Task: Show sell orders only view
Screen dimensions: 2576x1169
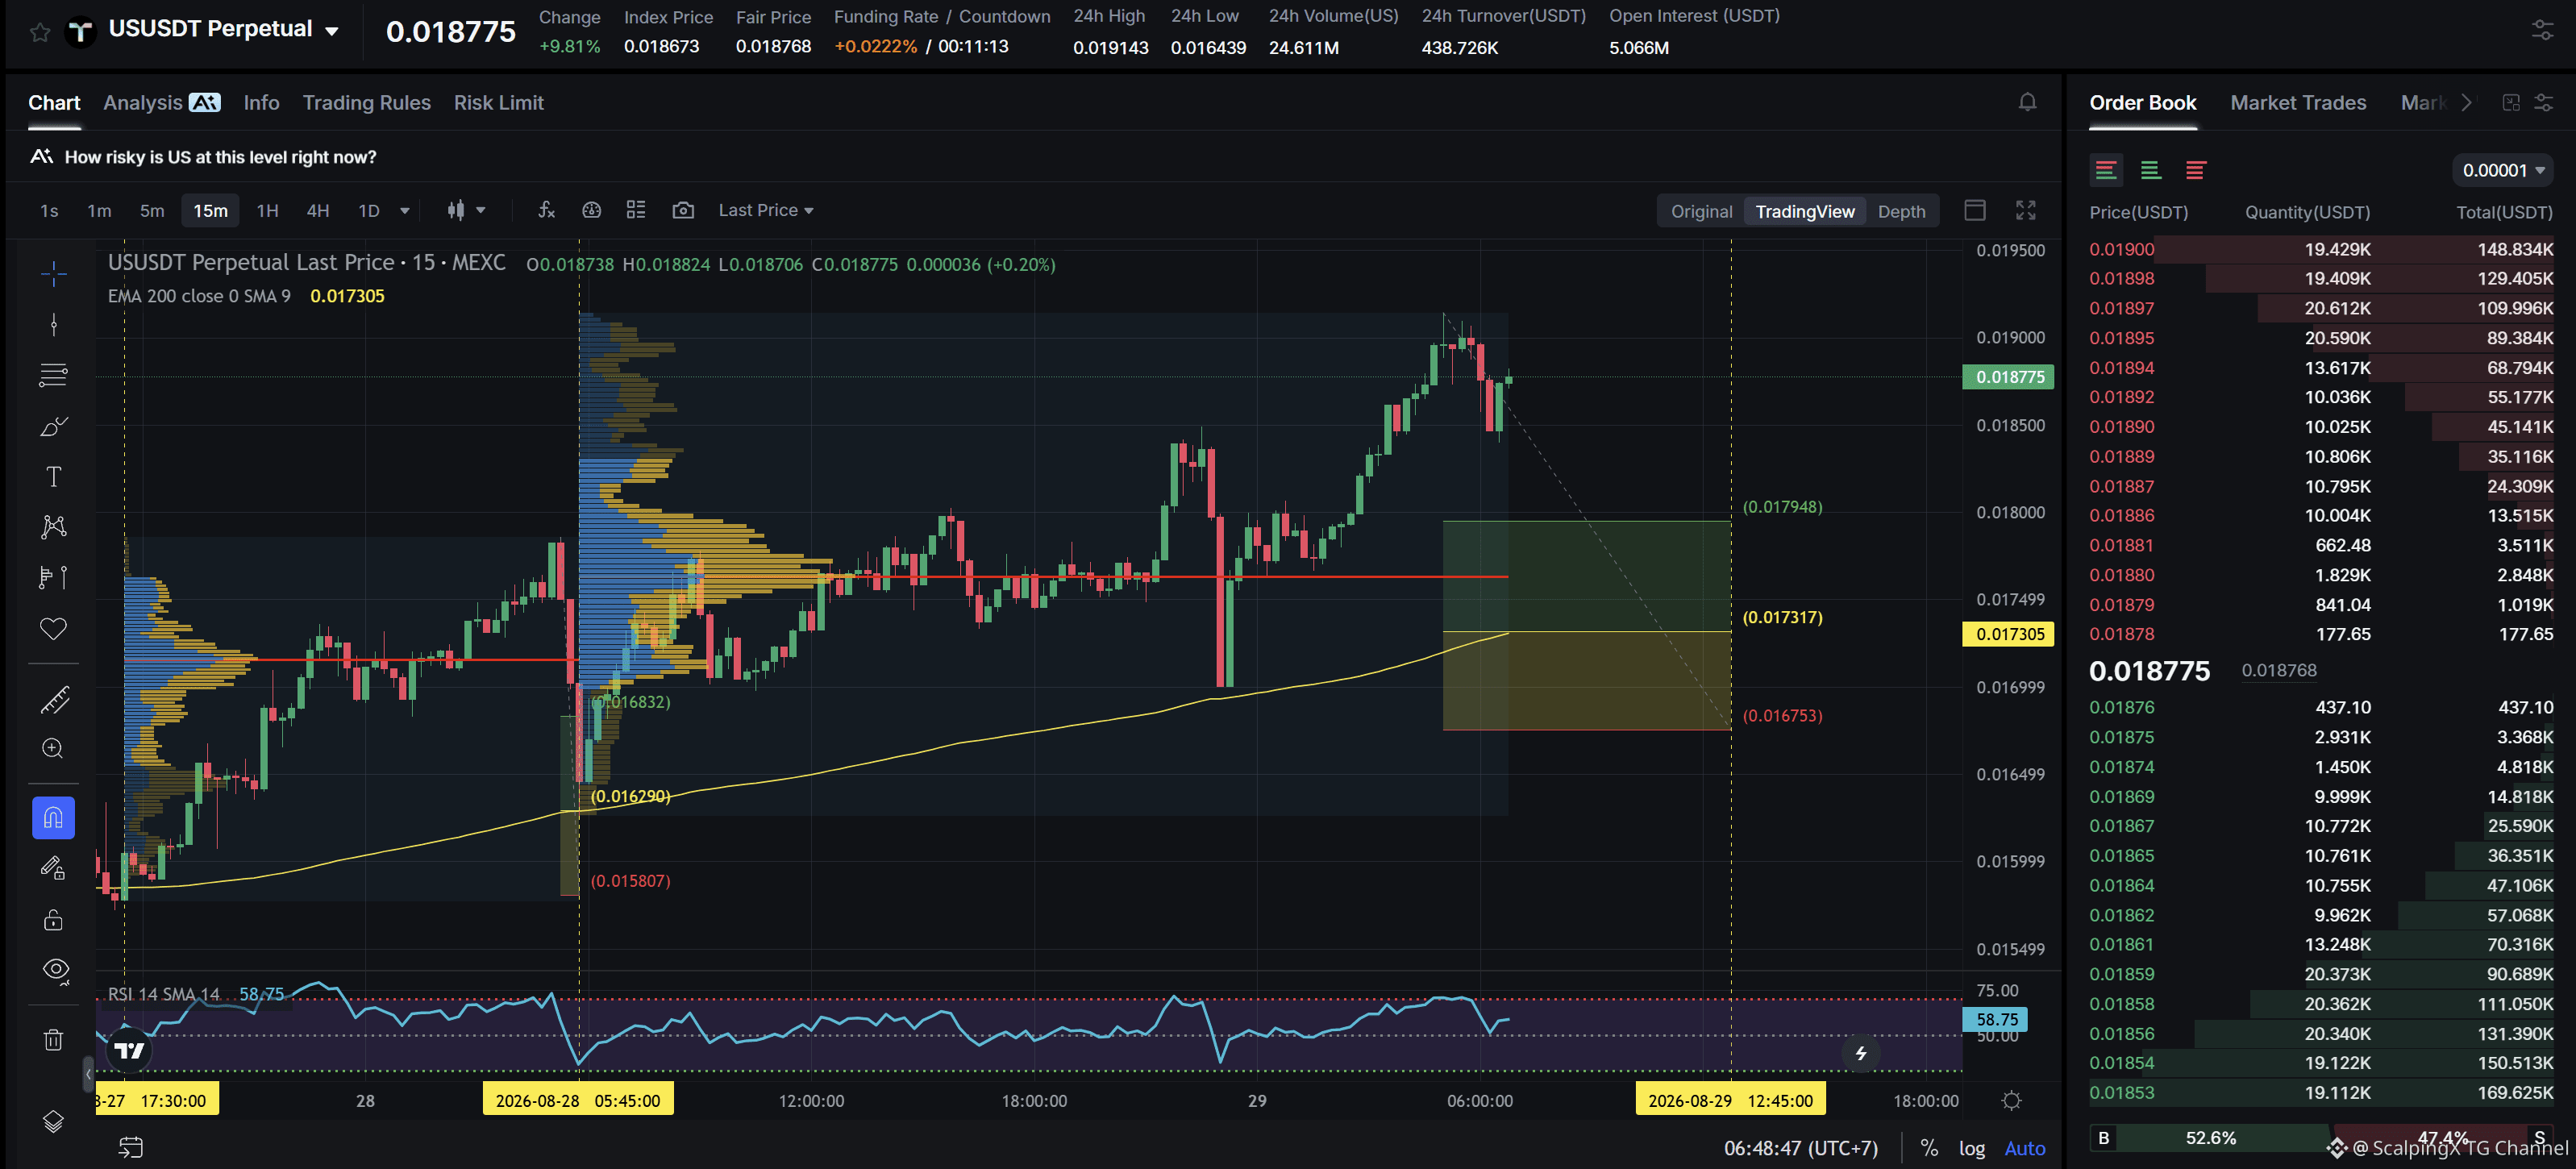Action: (2196, 170)
